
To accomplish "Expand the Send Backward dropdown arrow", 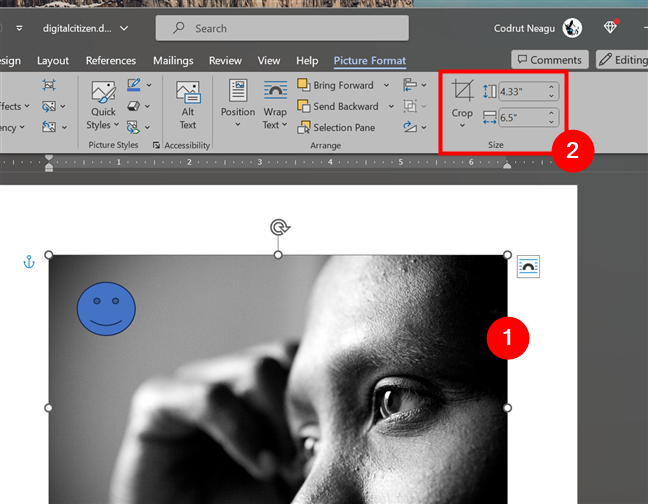I will pos(391,106).
